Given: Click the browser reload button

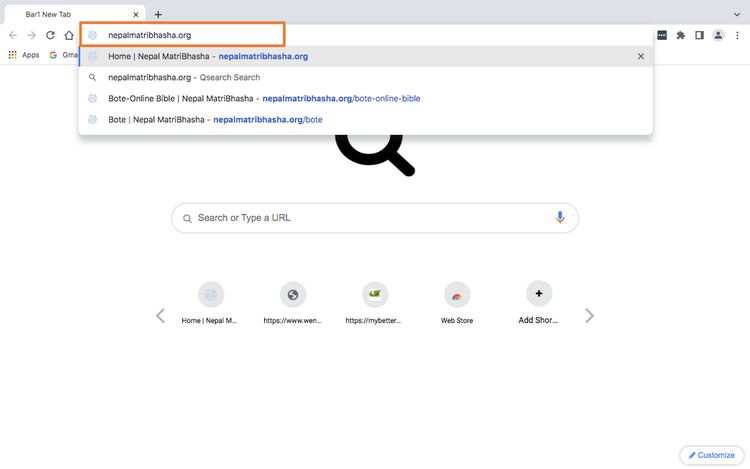Looking at the screenshot, I should pos(50,35).
